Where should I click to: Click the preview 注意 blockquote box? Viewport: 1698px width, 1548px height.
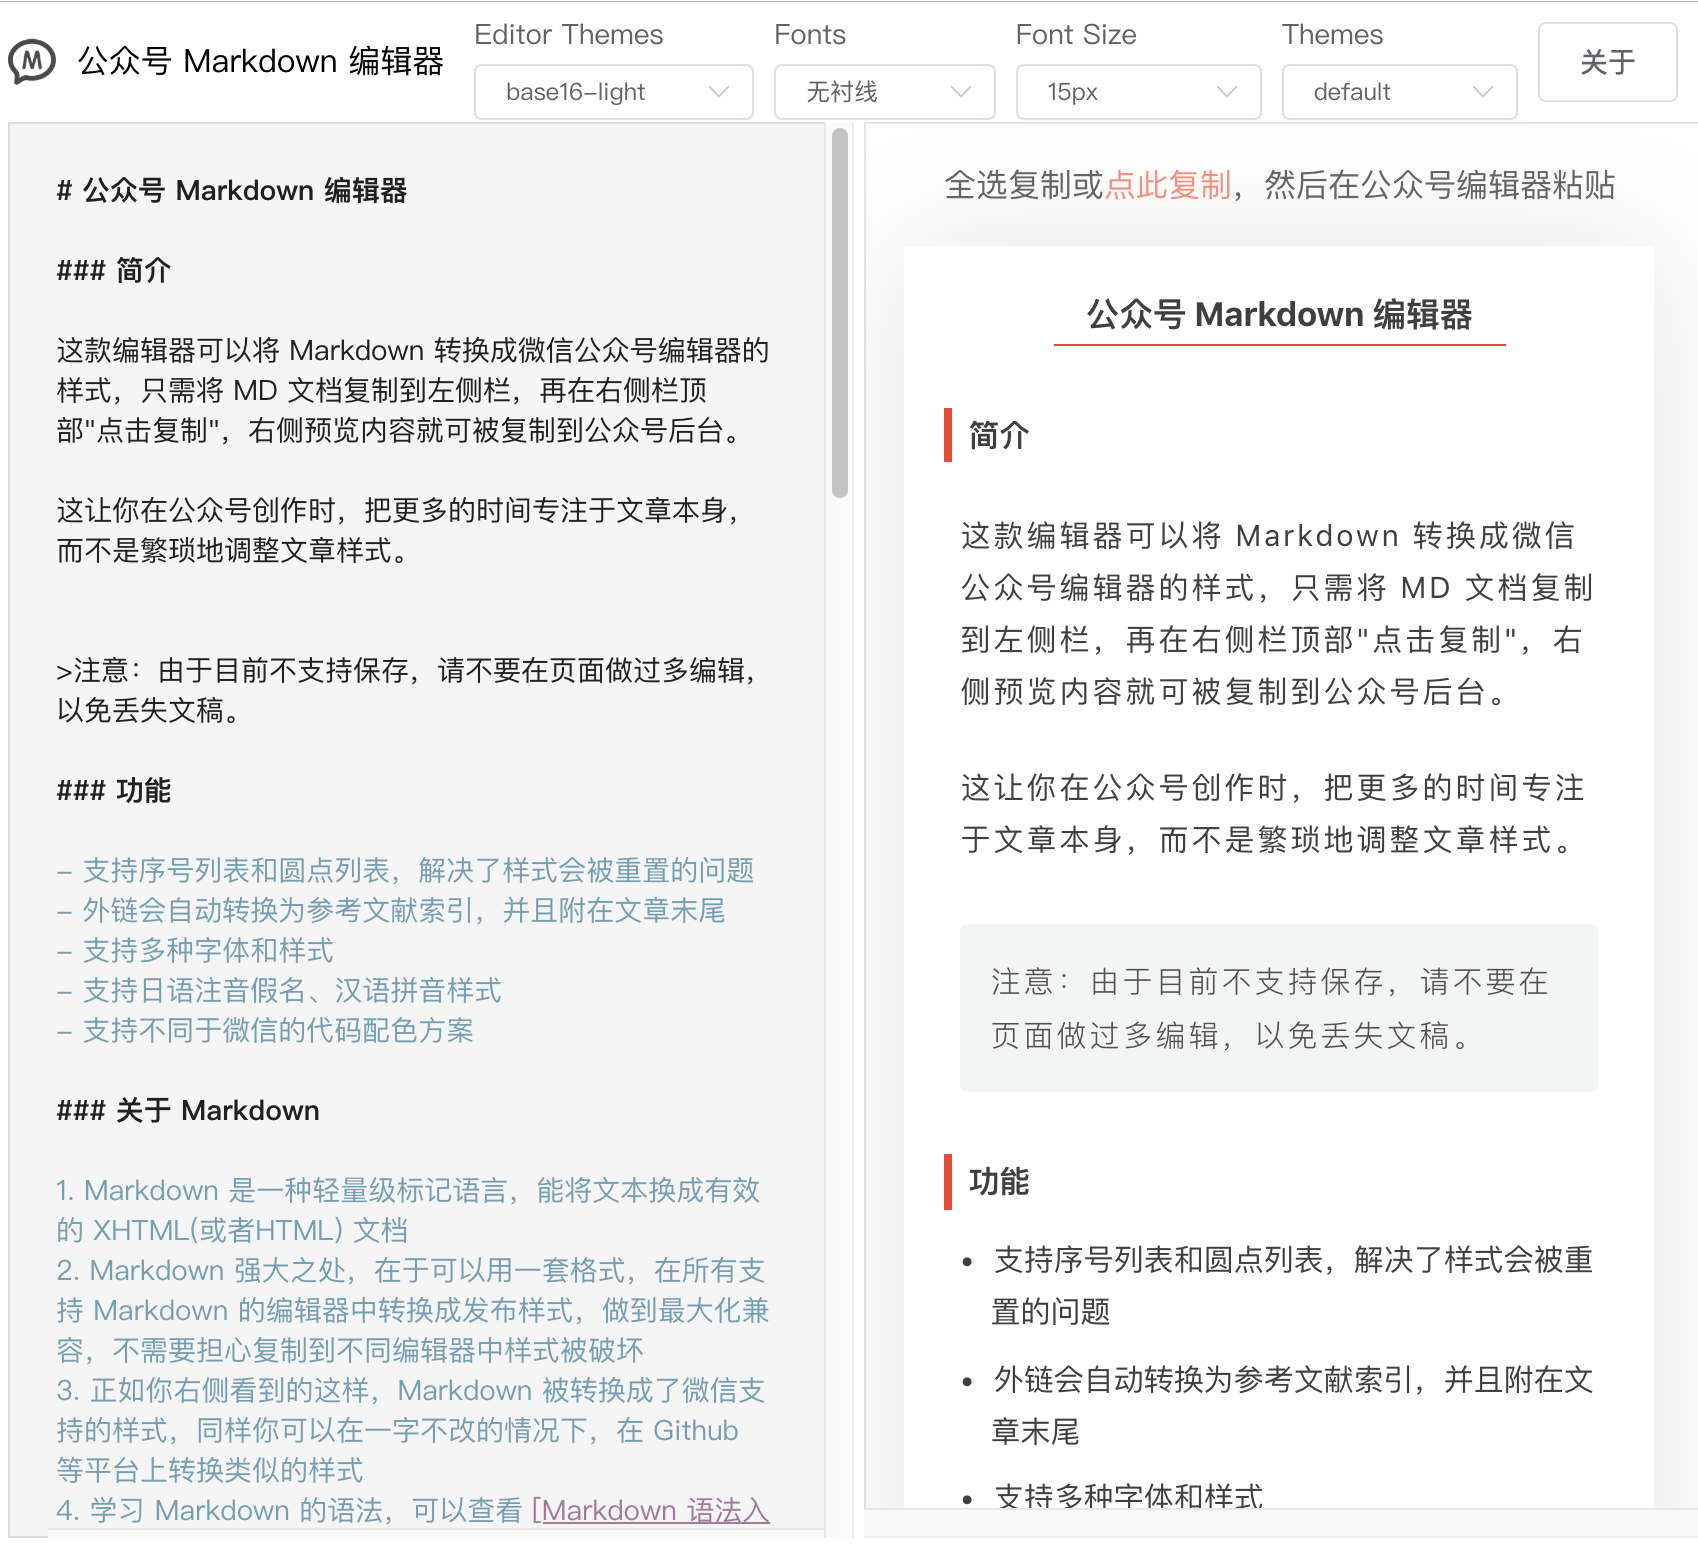click(1278, 1008)
